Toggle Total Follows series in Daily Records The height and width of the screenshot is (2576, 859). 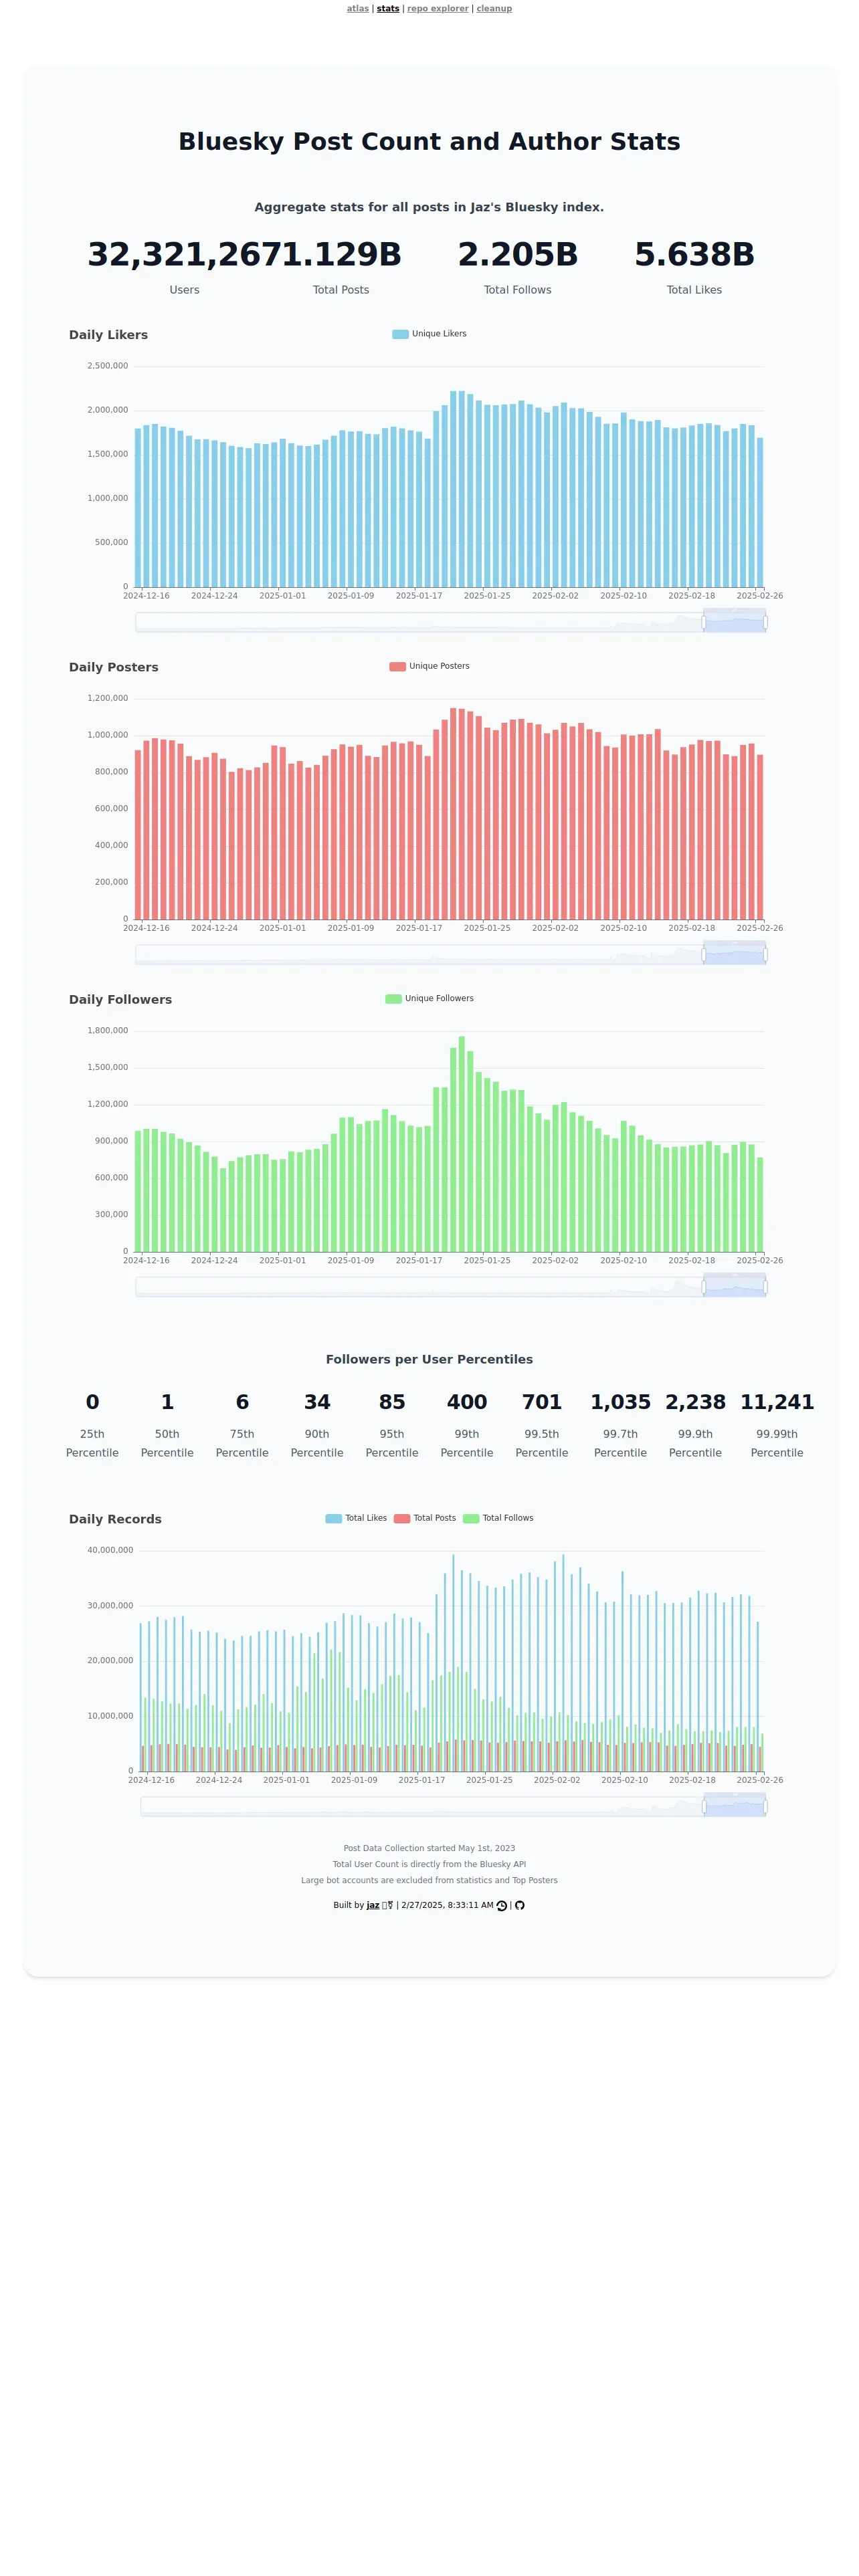click(498, 1518)
